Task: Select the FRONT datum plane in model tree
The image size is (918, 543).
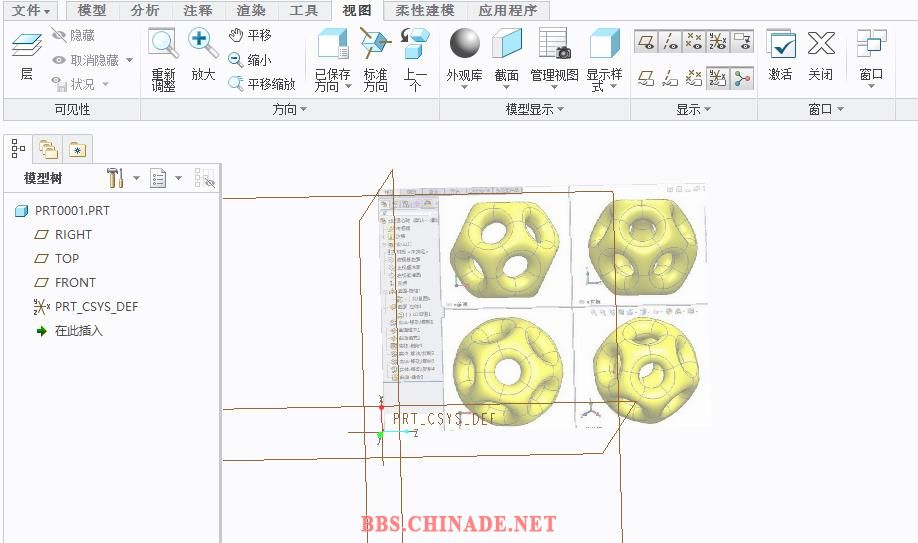Action: pos(75,283)
